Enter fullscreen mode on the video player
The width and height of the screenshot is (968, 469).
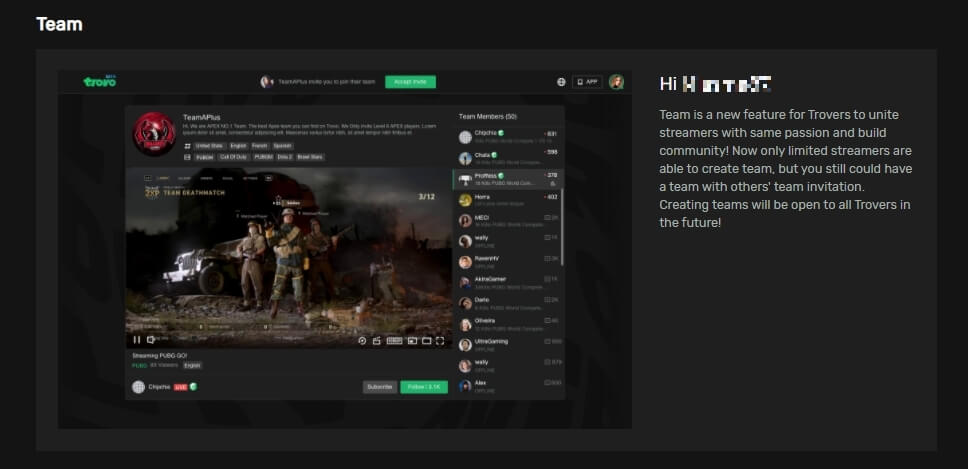pyautogui.click(x=440, y=340)
